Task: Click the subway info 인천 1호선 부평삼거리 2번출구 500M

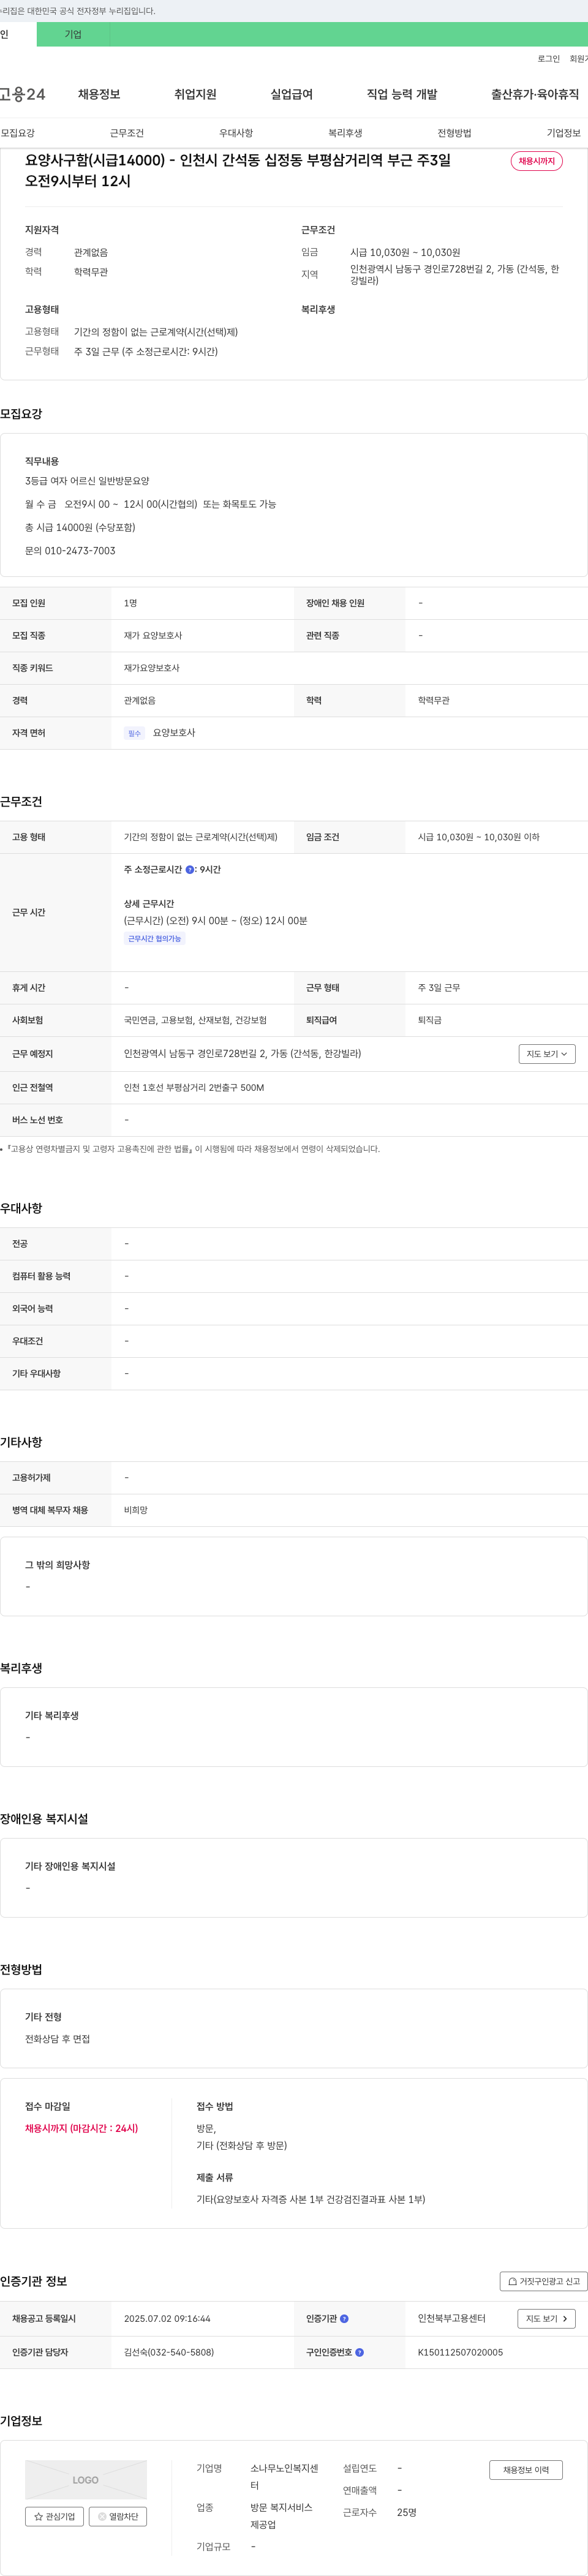Action: click(194, 1088)
